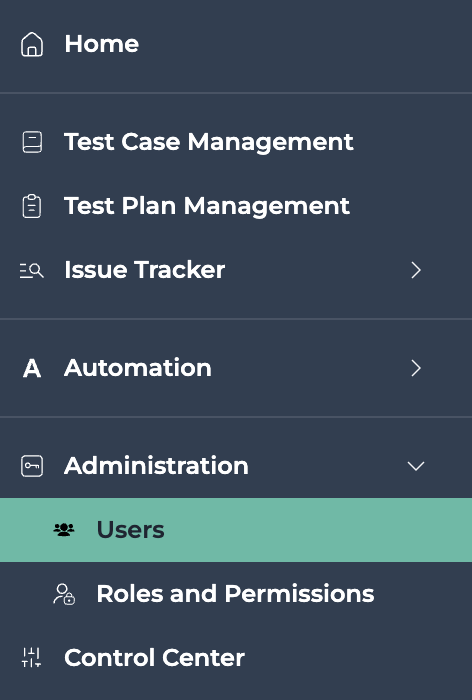This screenshot has height=700, width=472.
Task: Select the Issue Tracker label
Action: point(144,270)
